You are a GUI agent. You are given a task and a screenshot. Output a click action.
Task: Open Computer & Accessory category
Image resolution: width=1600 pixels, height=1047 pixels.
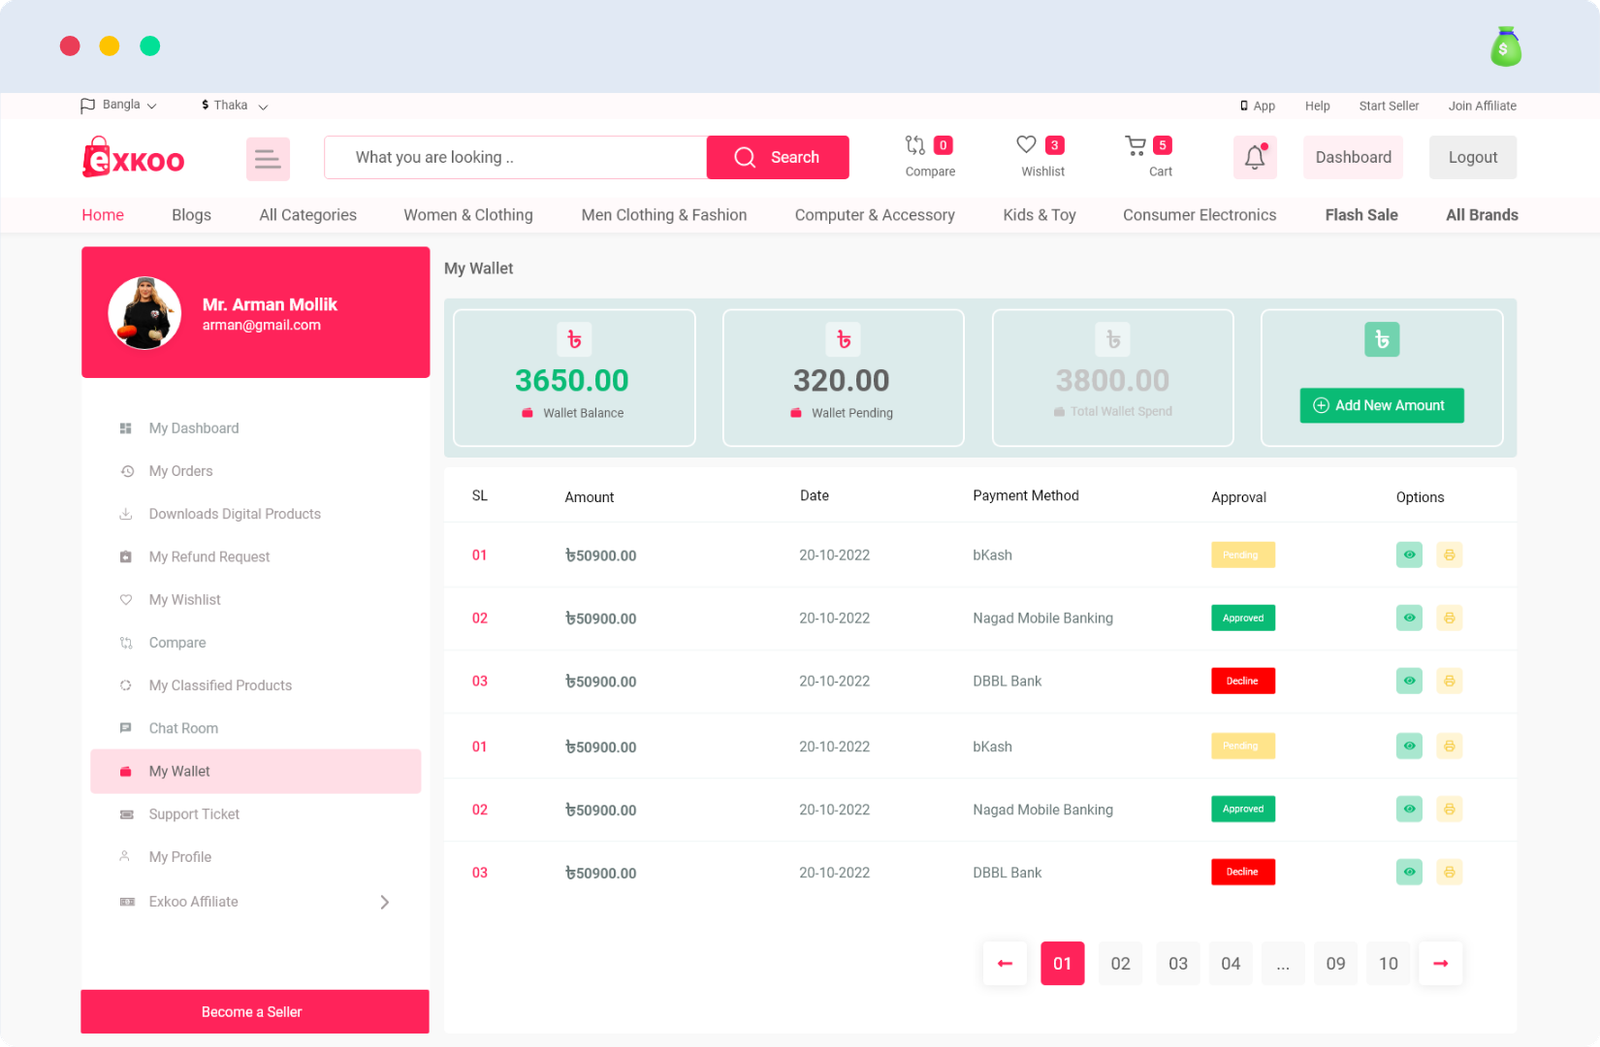tap(875, 215)
